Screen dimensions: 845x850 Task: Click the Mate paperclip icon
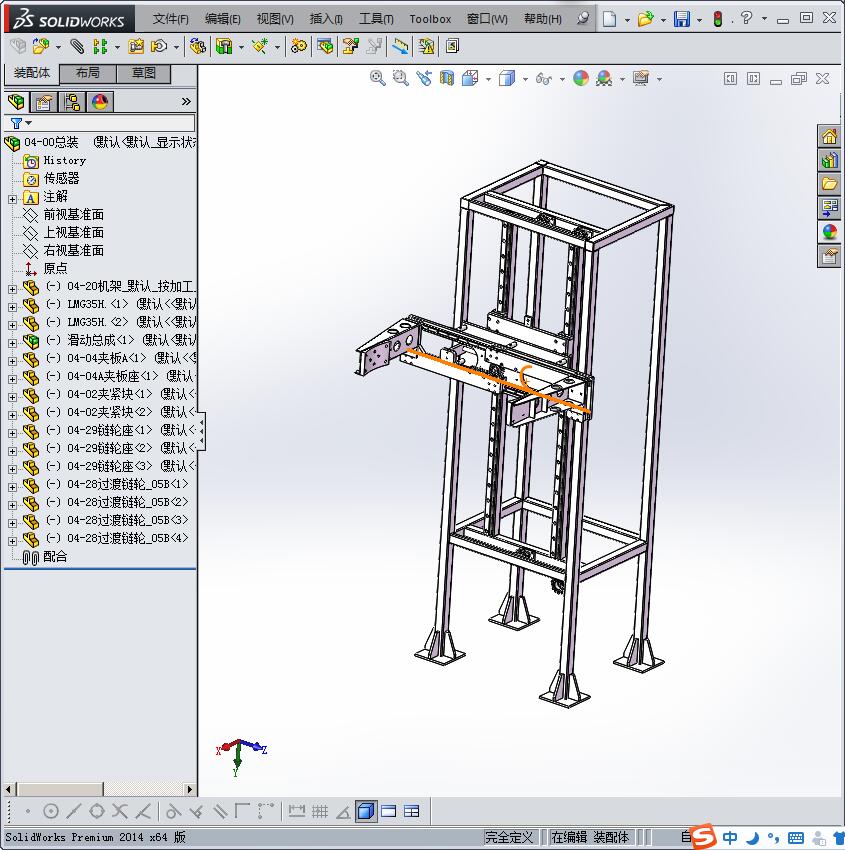[x=77, y=47]
